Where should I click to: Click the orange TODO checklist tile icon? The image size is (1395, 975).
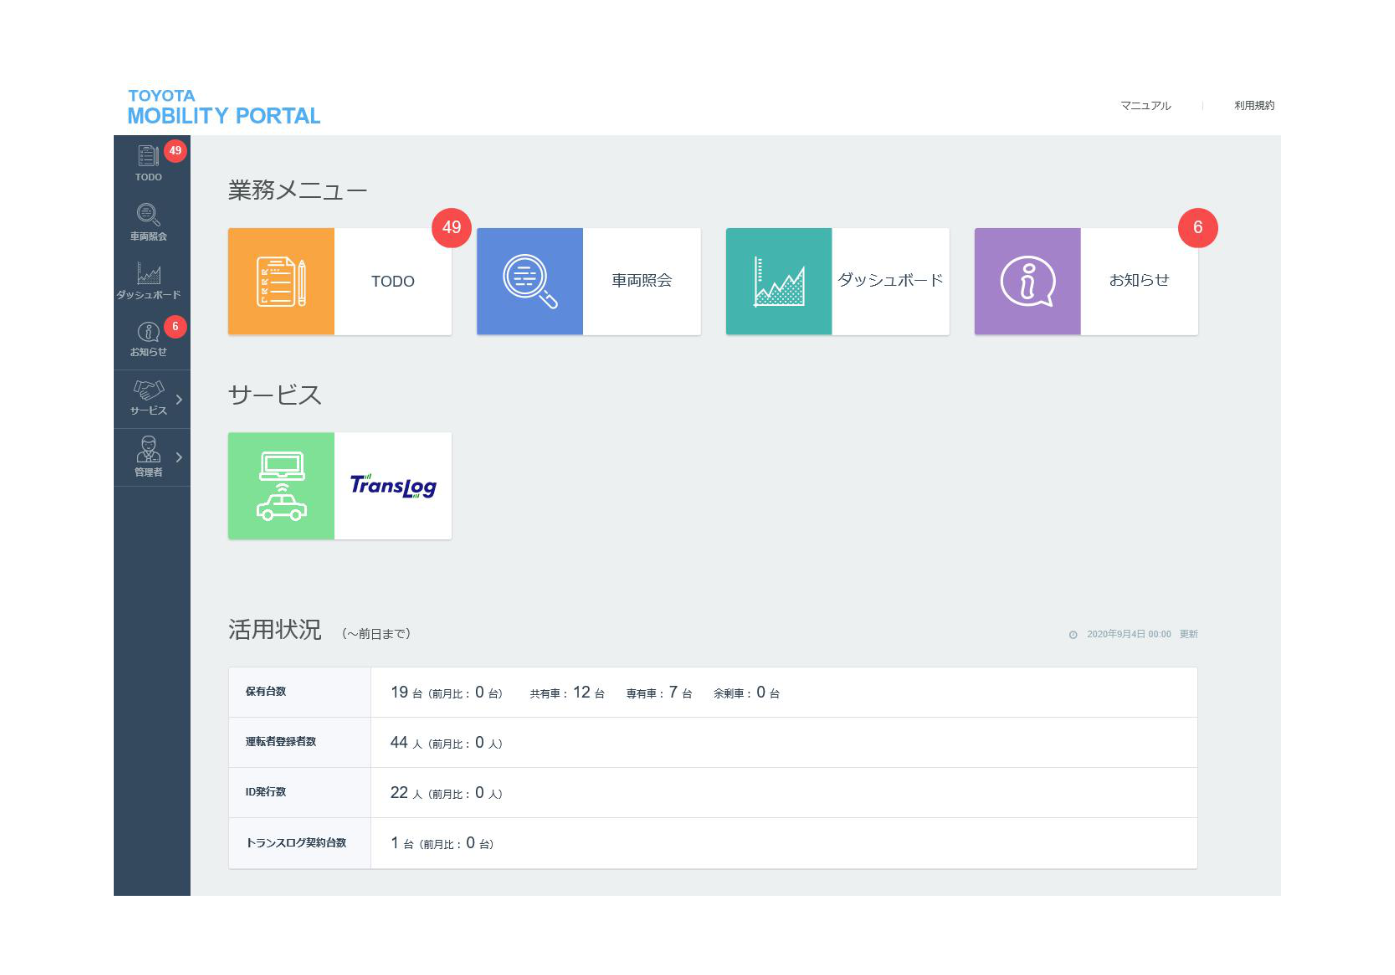[x=281, y=281]
